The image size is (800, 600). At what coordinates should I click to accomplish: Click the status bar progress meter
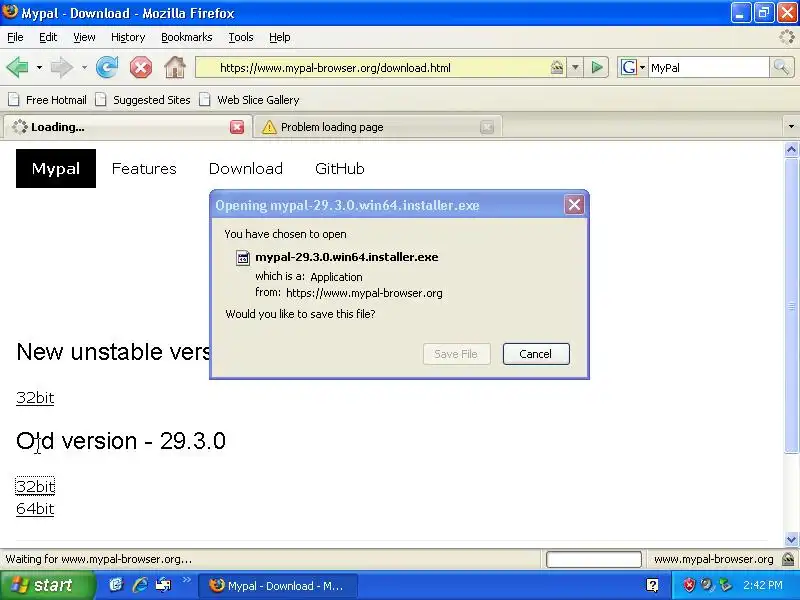[x=593, y=559]
